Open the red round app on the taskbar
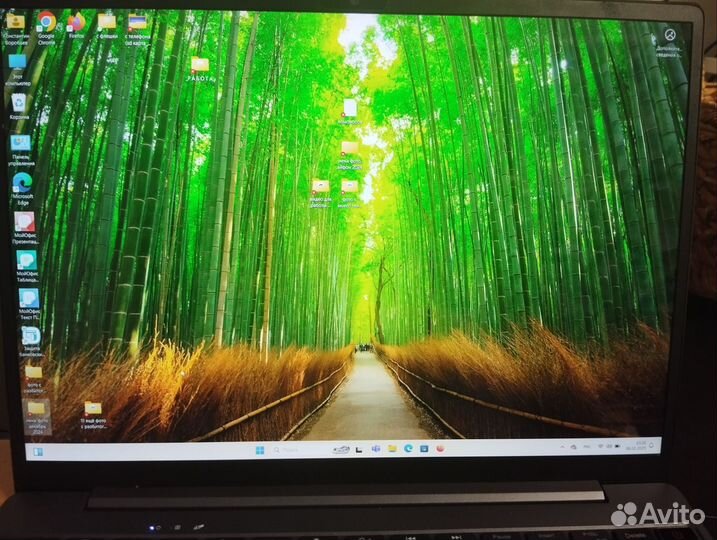Viewport: 717px width, 540px height. (x=440, y=449)
